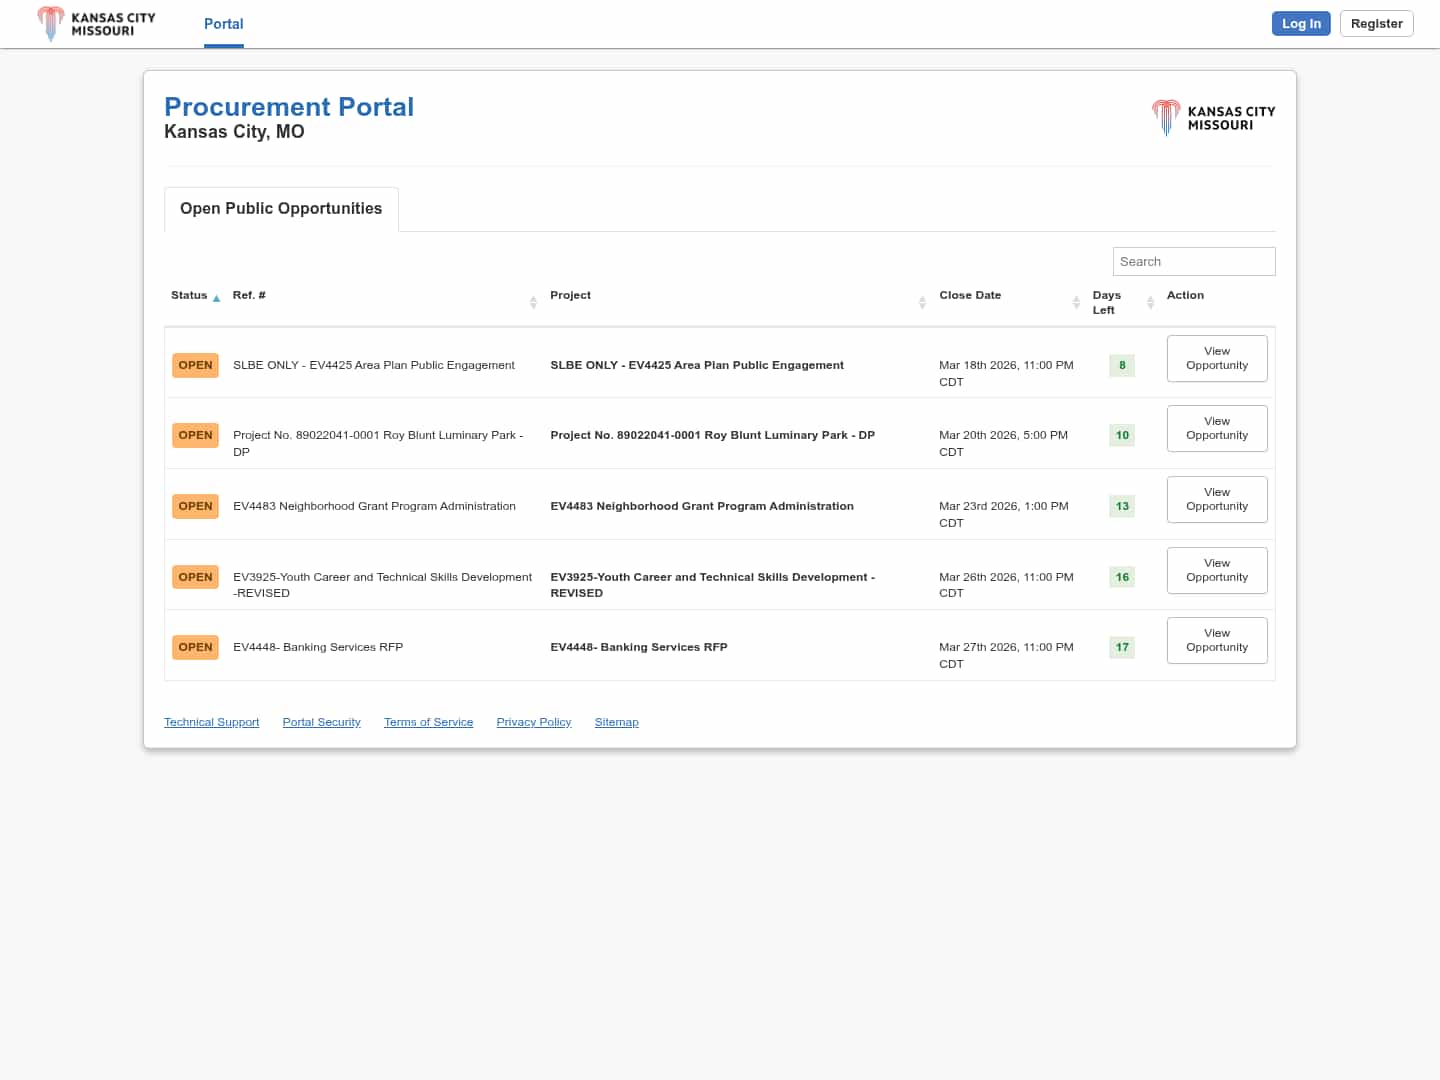This screenshot has height=1080, width=1440.
Task: View the EV4483 Neighborhood Grant opportunity
Action: [x=1217, y=499]
